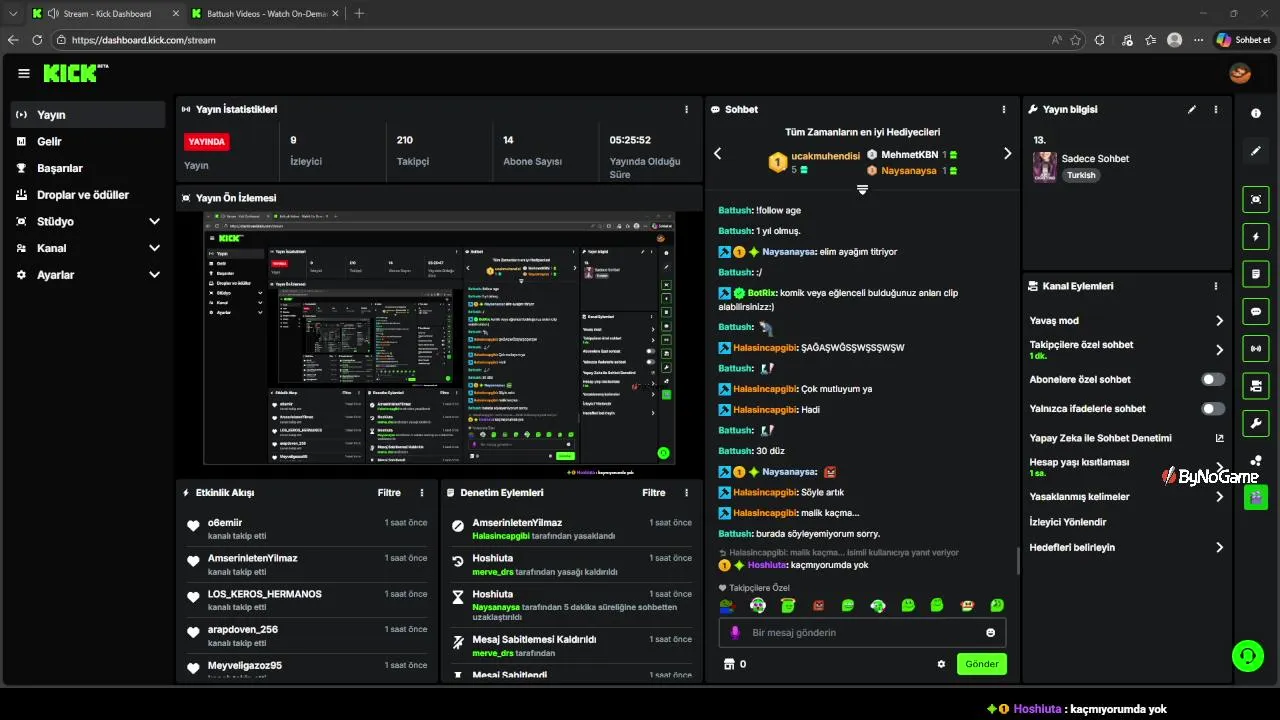The height and width of the screenshot is (720, 1280).
Task: Click the browser address bar URL
Action: coord(144,40)
